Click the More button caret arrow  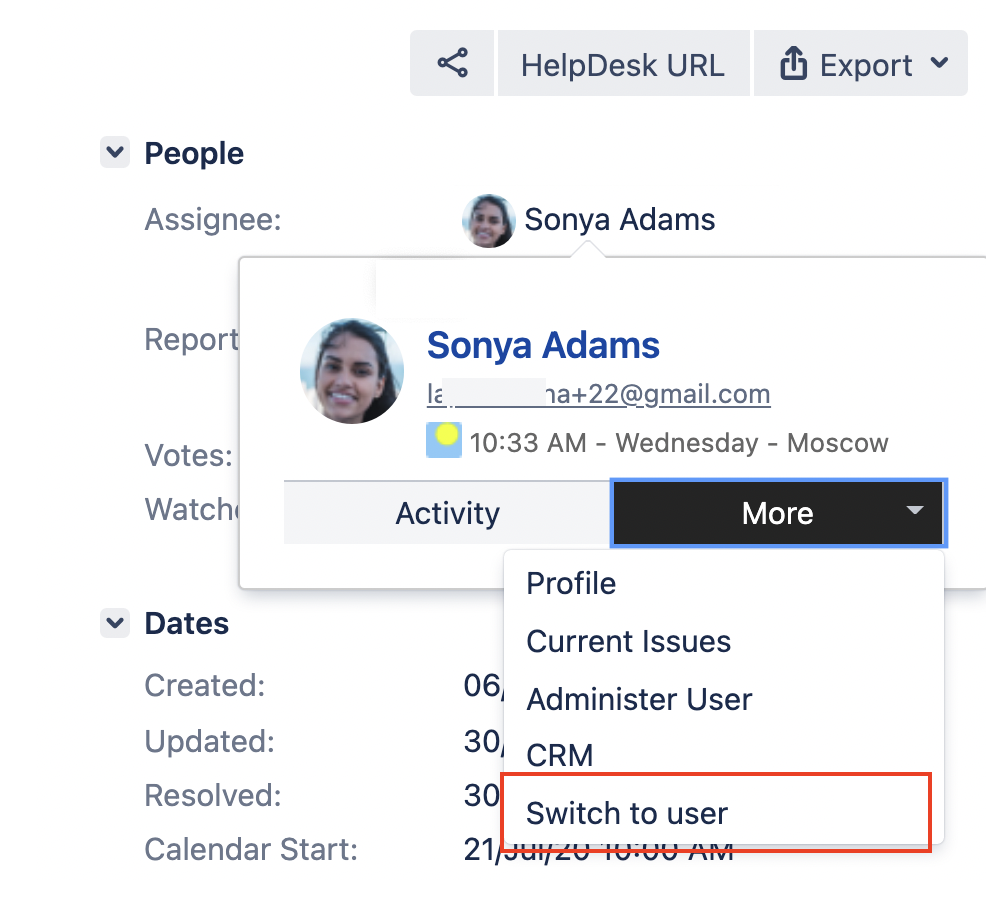coord(914,511)
